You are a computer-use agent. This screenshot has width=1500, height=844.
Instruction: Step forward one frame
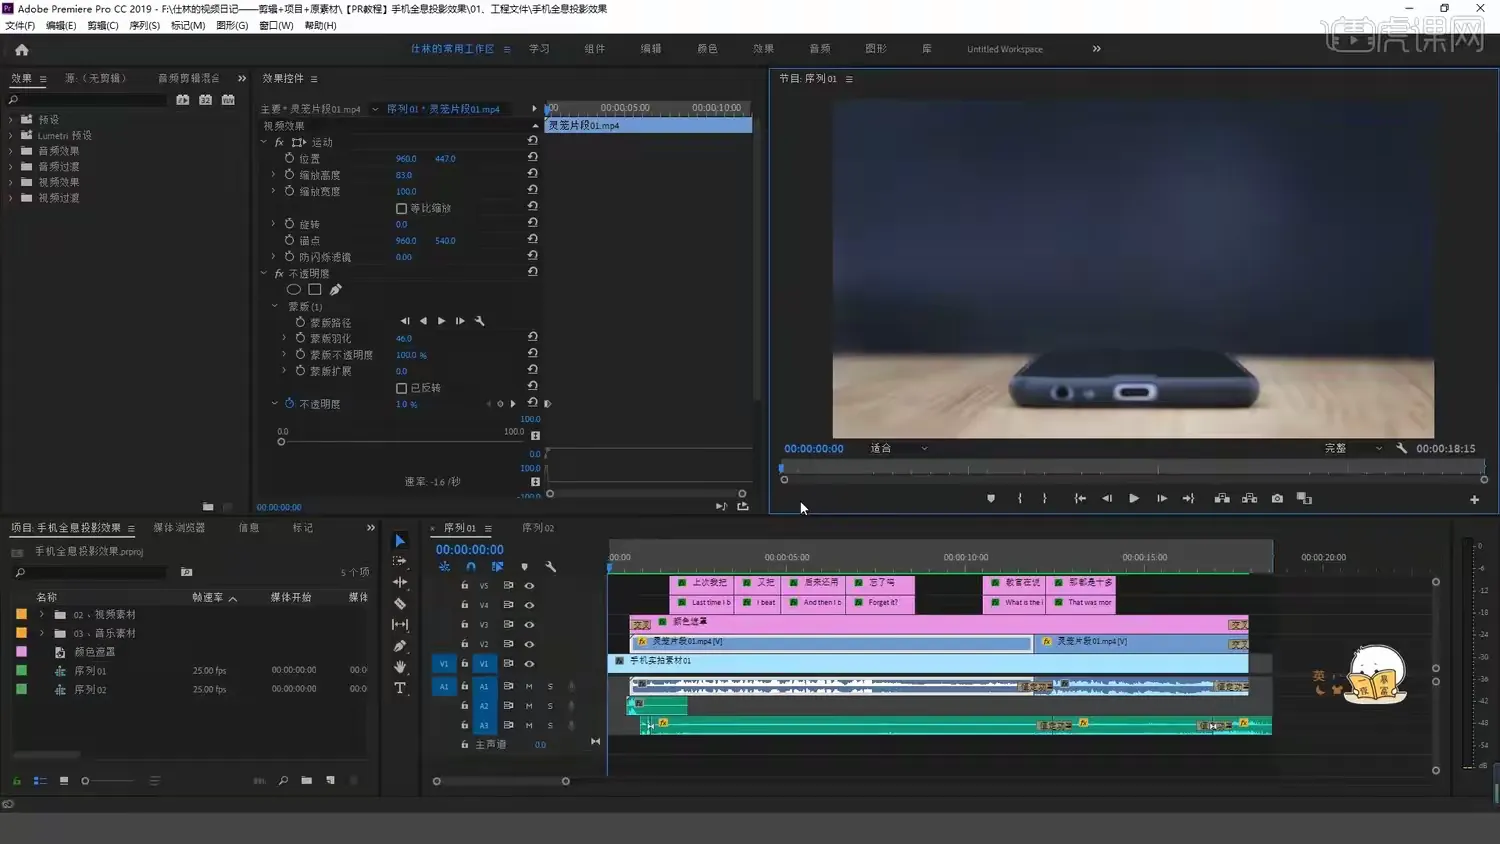coord(1161,498)
